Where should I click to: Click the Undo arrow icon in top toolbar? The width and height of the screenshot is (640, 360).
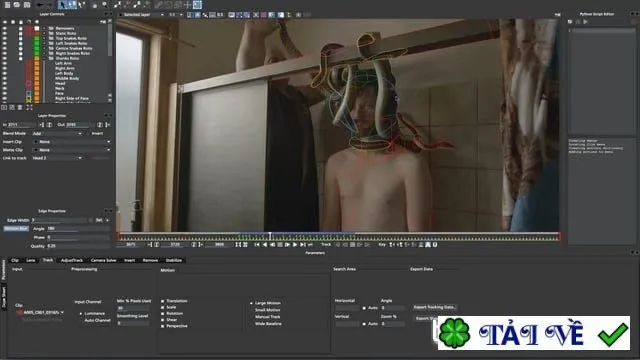(x=40, y=5)
